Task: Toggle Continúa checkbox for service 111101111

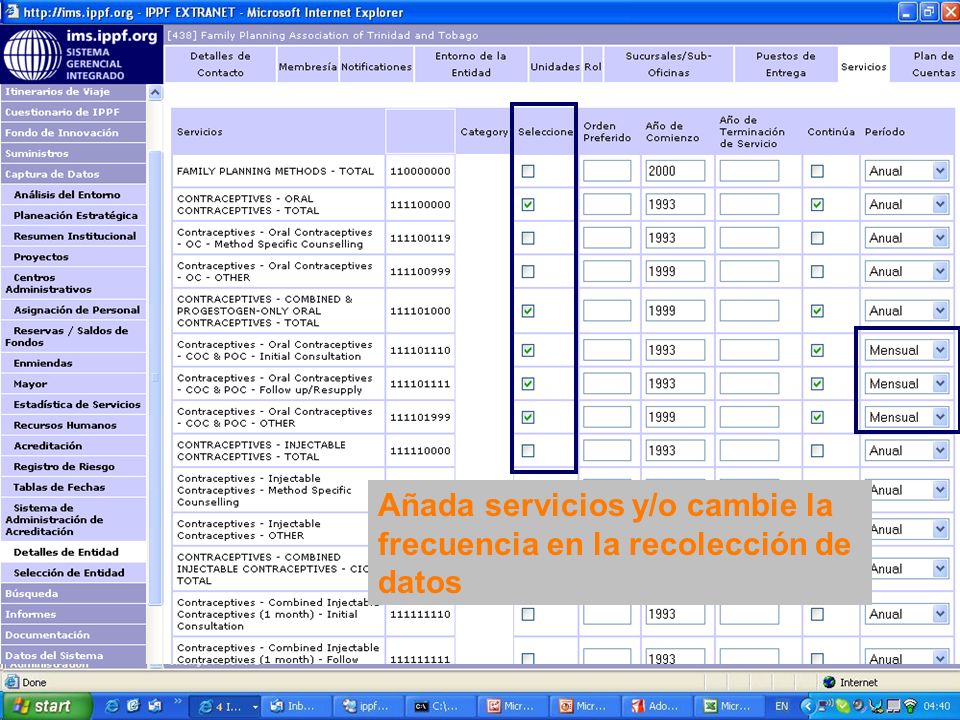Action: [817, 384]
